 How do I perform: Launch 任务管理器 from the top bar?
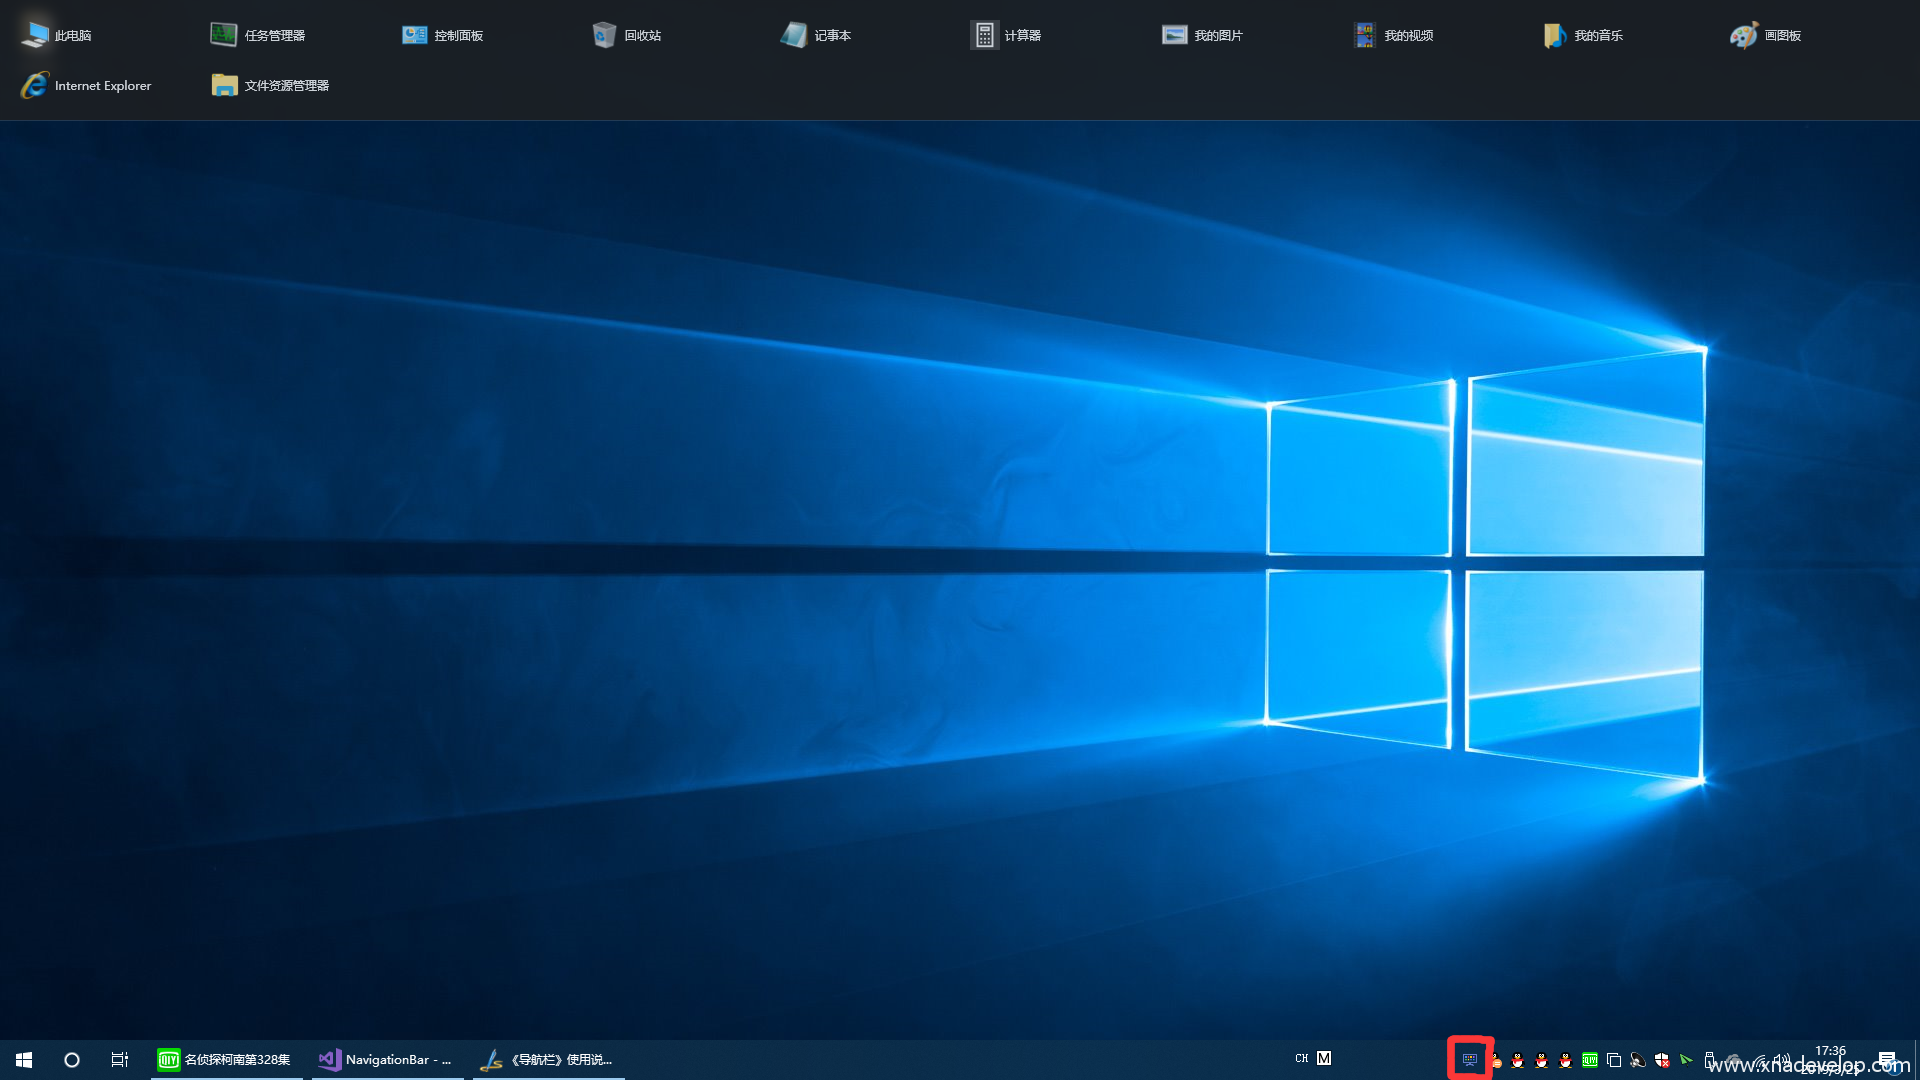(258, 35)
